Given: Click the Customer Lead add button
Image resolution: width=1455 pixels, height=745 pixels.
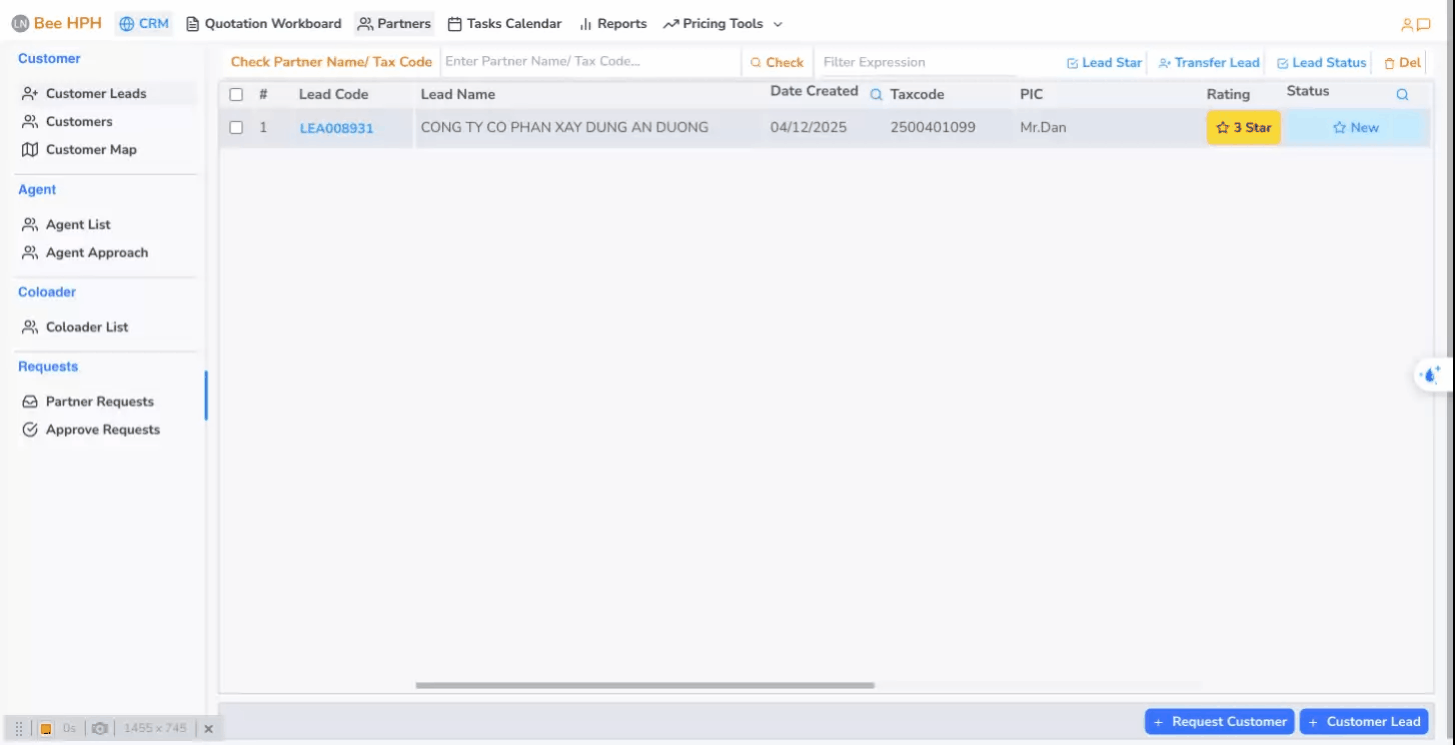Looking at the screenshot, I should 1363,722.
